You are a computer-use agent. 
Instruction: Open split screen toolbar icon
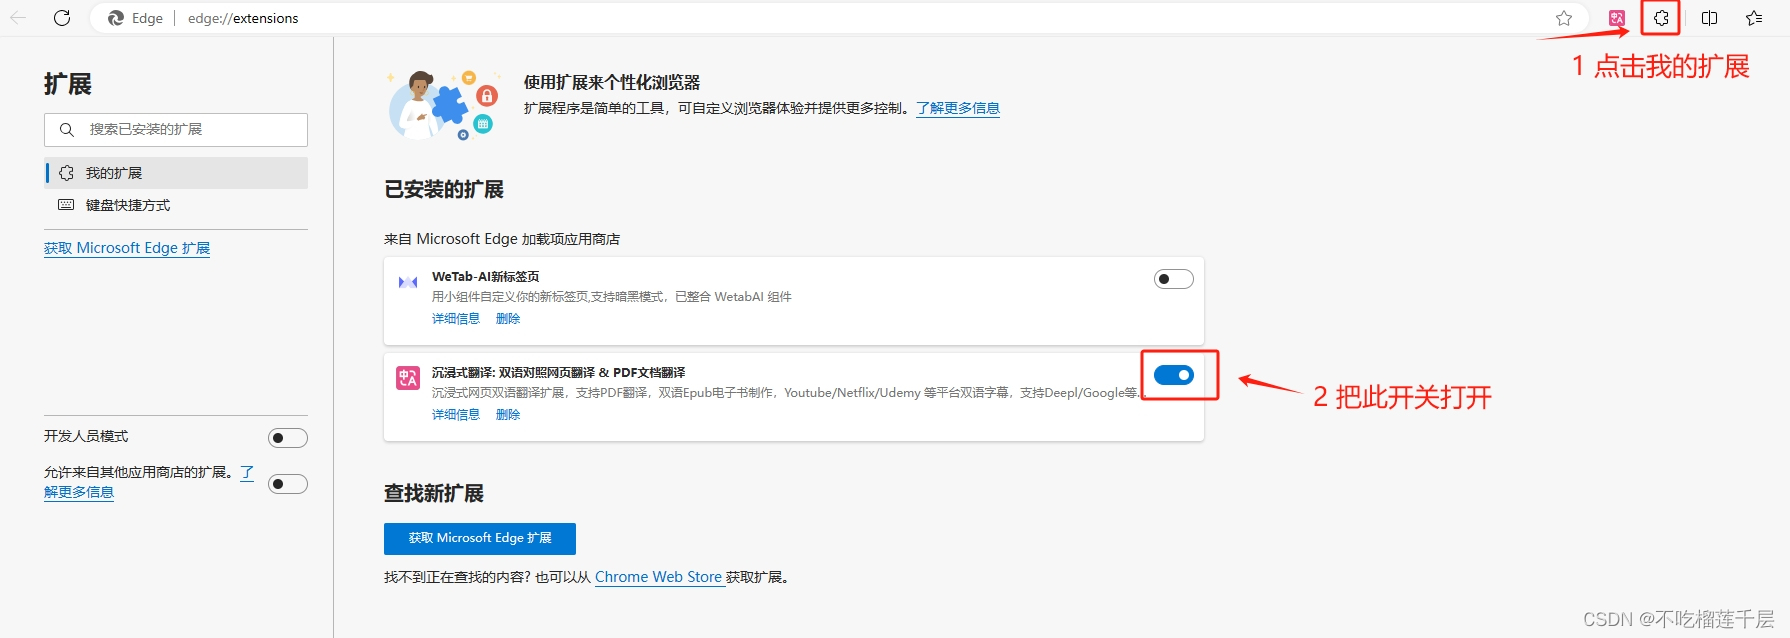click(1710, 18)
